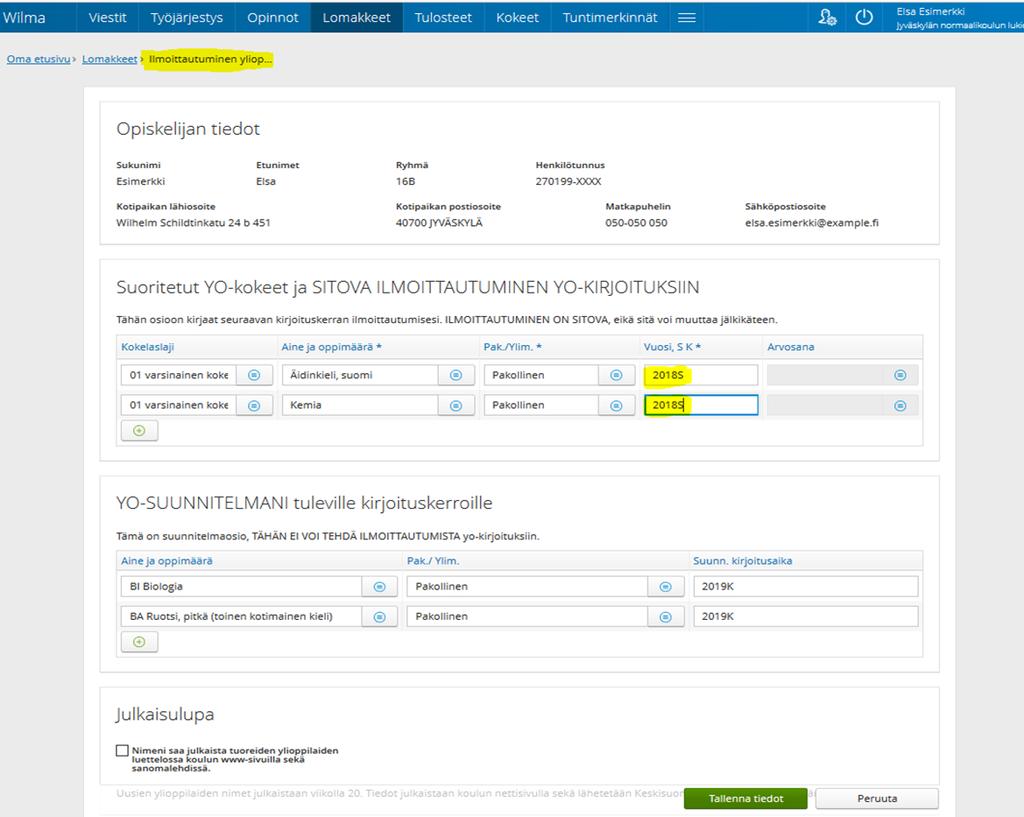Click the 2019K field for Biologia
This screenshot has height=817, width=1024.
806,586
